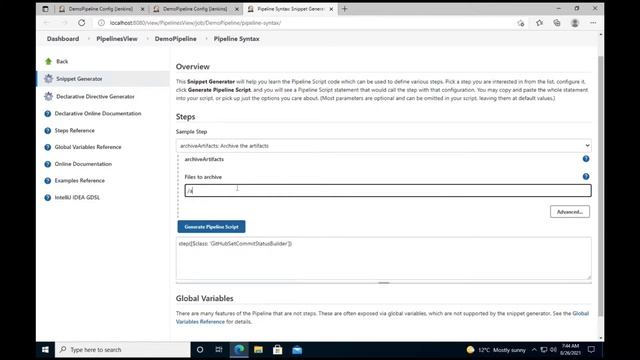This screenshot has width=640, height=360.
Task: Click the help icon beside Examples Reference
Action: 48,180
